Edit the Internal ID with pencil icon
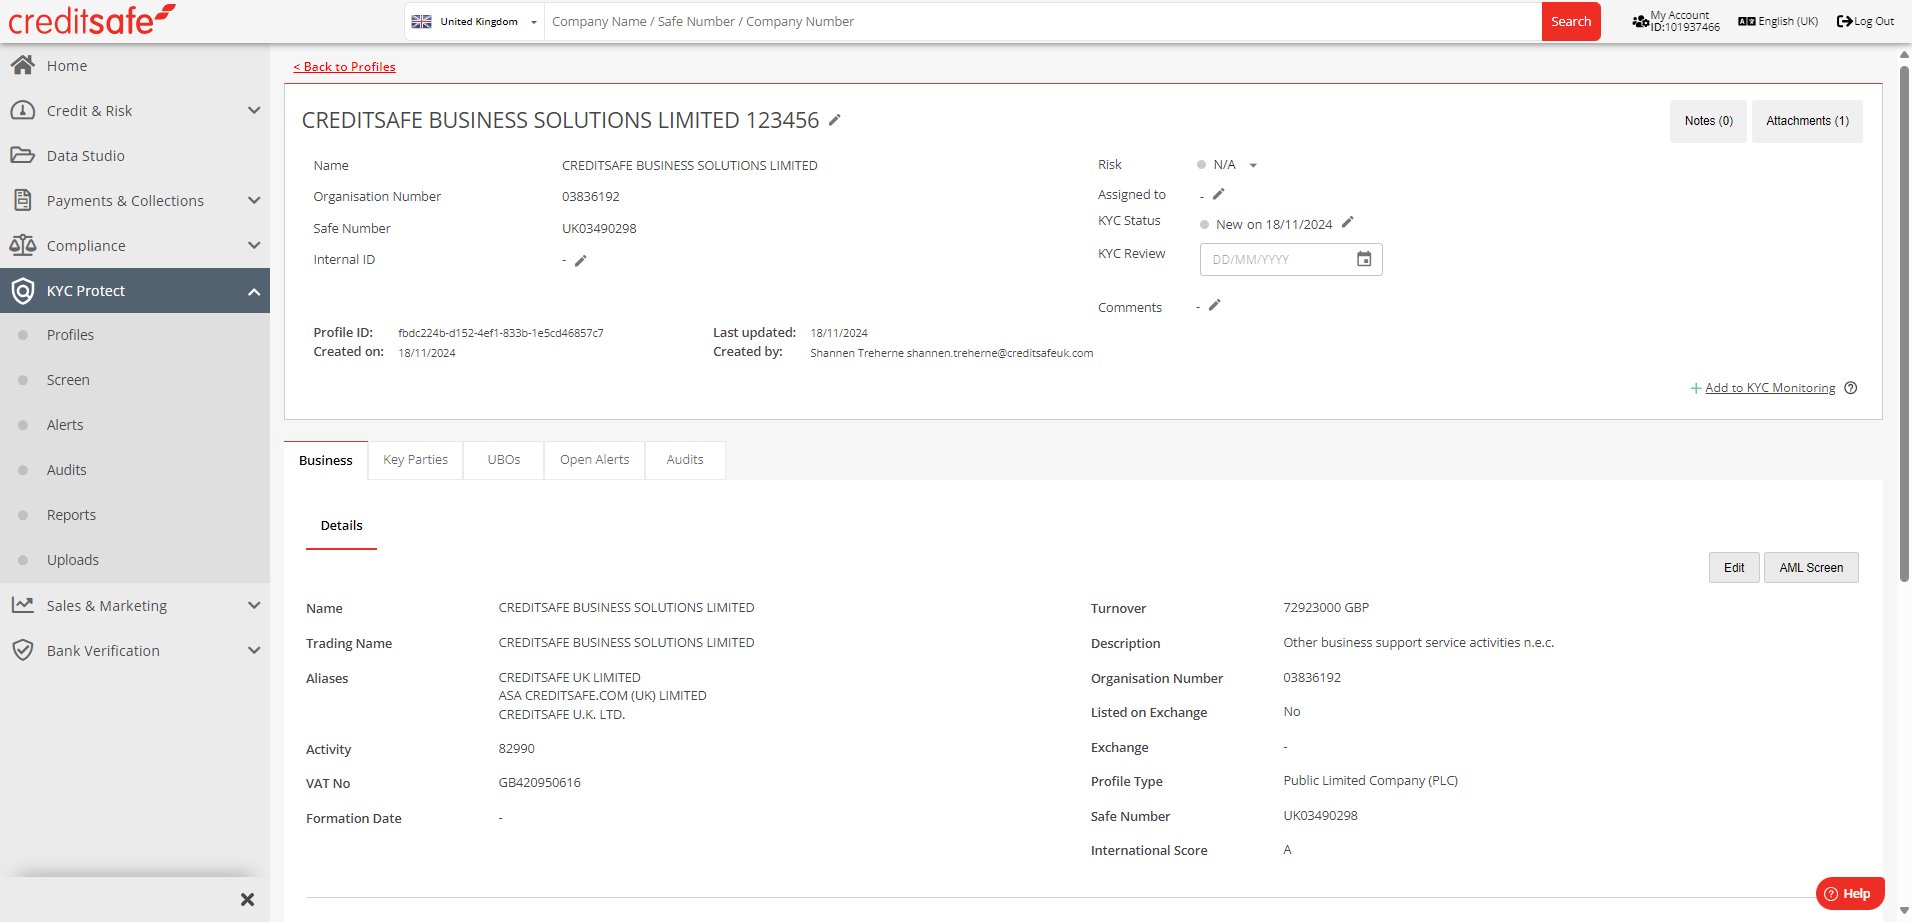Image resolution: width=1912 pixels, height=922 pixels. click(580, 260)
